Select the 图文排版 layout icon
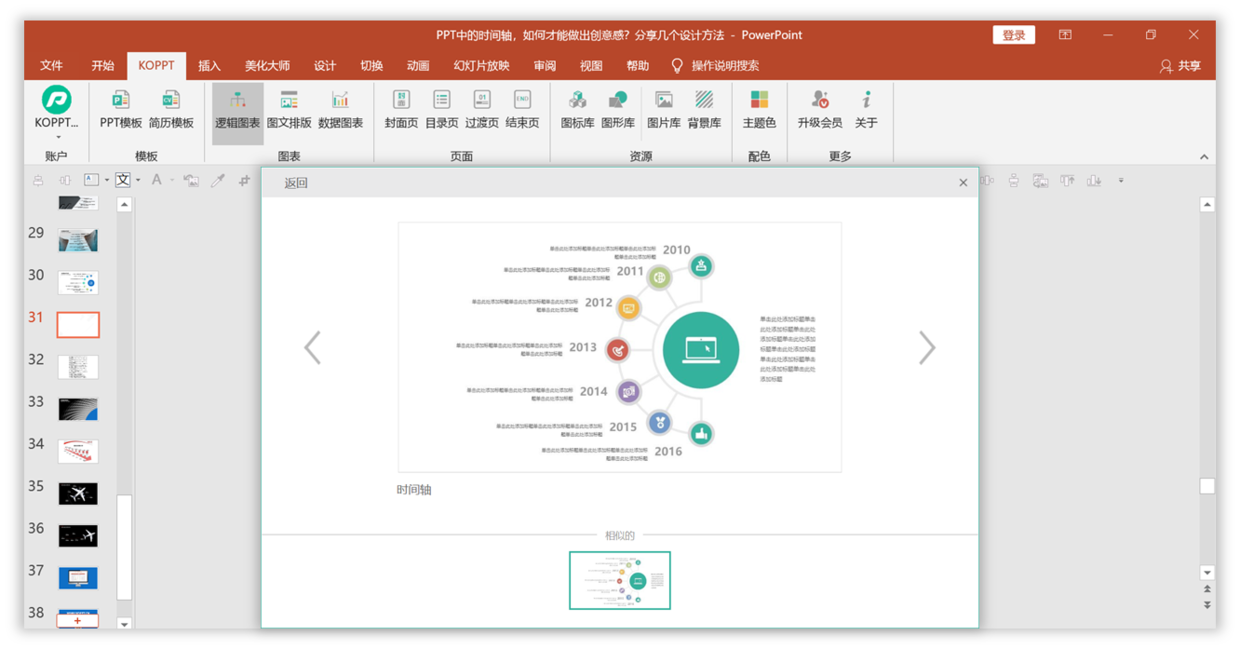The height and width of the screenshot is (649, 1240). 289,110
